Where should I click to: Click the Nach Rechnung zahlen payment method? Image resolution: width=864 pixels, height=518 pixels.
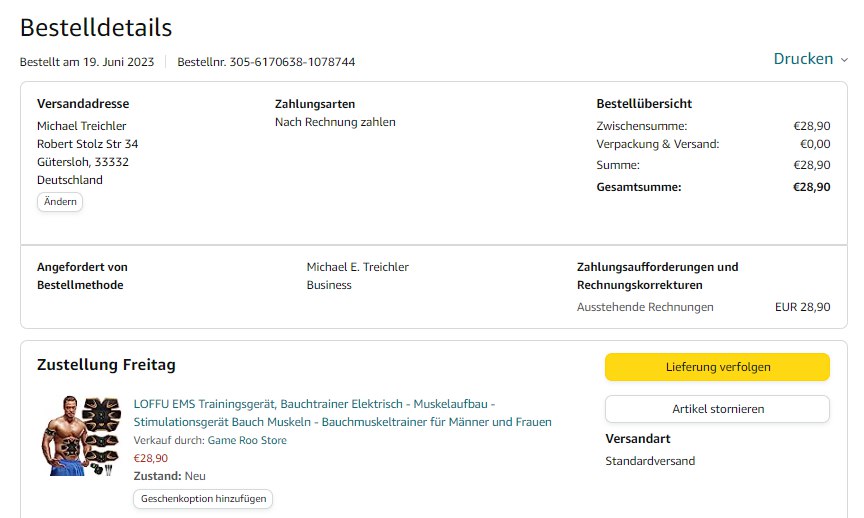pos(335,122)
